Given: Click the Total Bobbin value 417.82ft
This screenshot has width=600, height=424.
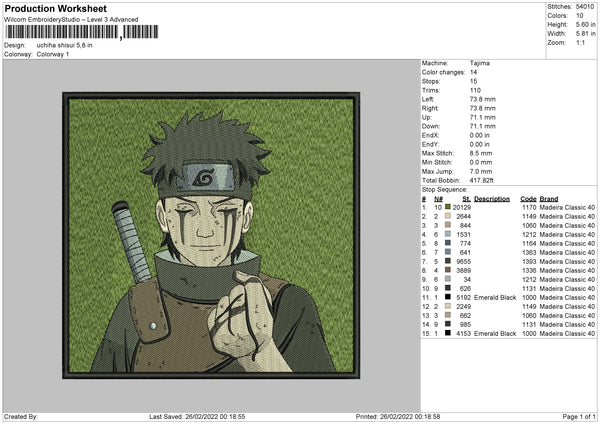Looking at the screenshot, I should point(481,180).
